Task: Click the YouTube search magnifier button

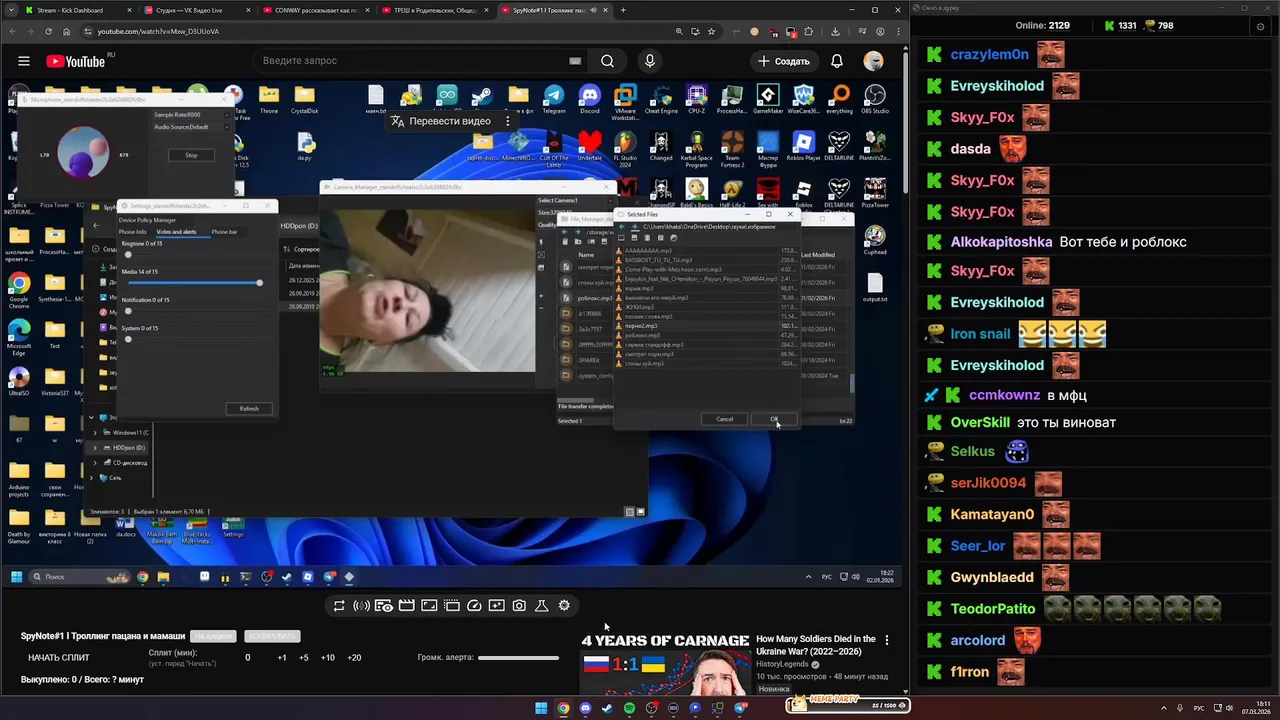Action: coord(607,61)
